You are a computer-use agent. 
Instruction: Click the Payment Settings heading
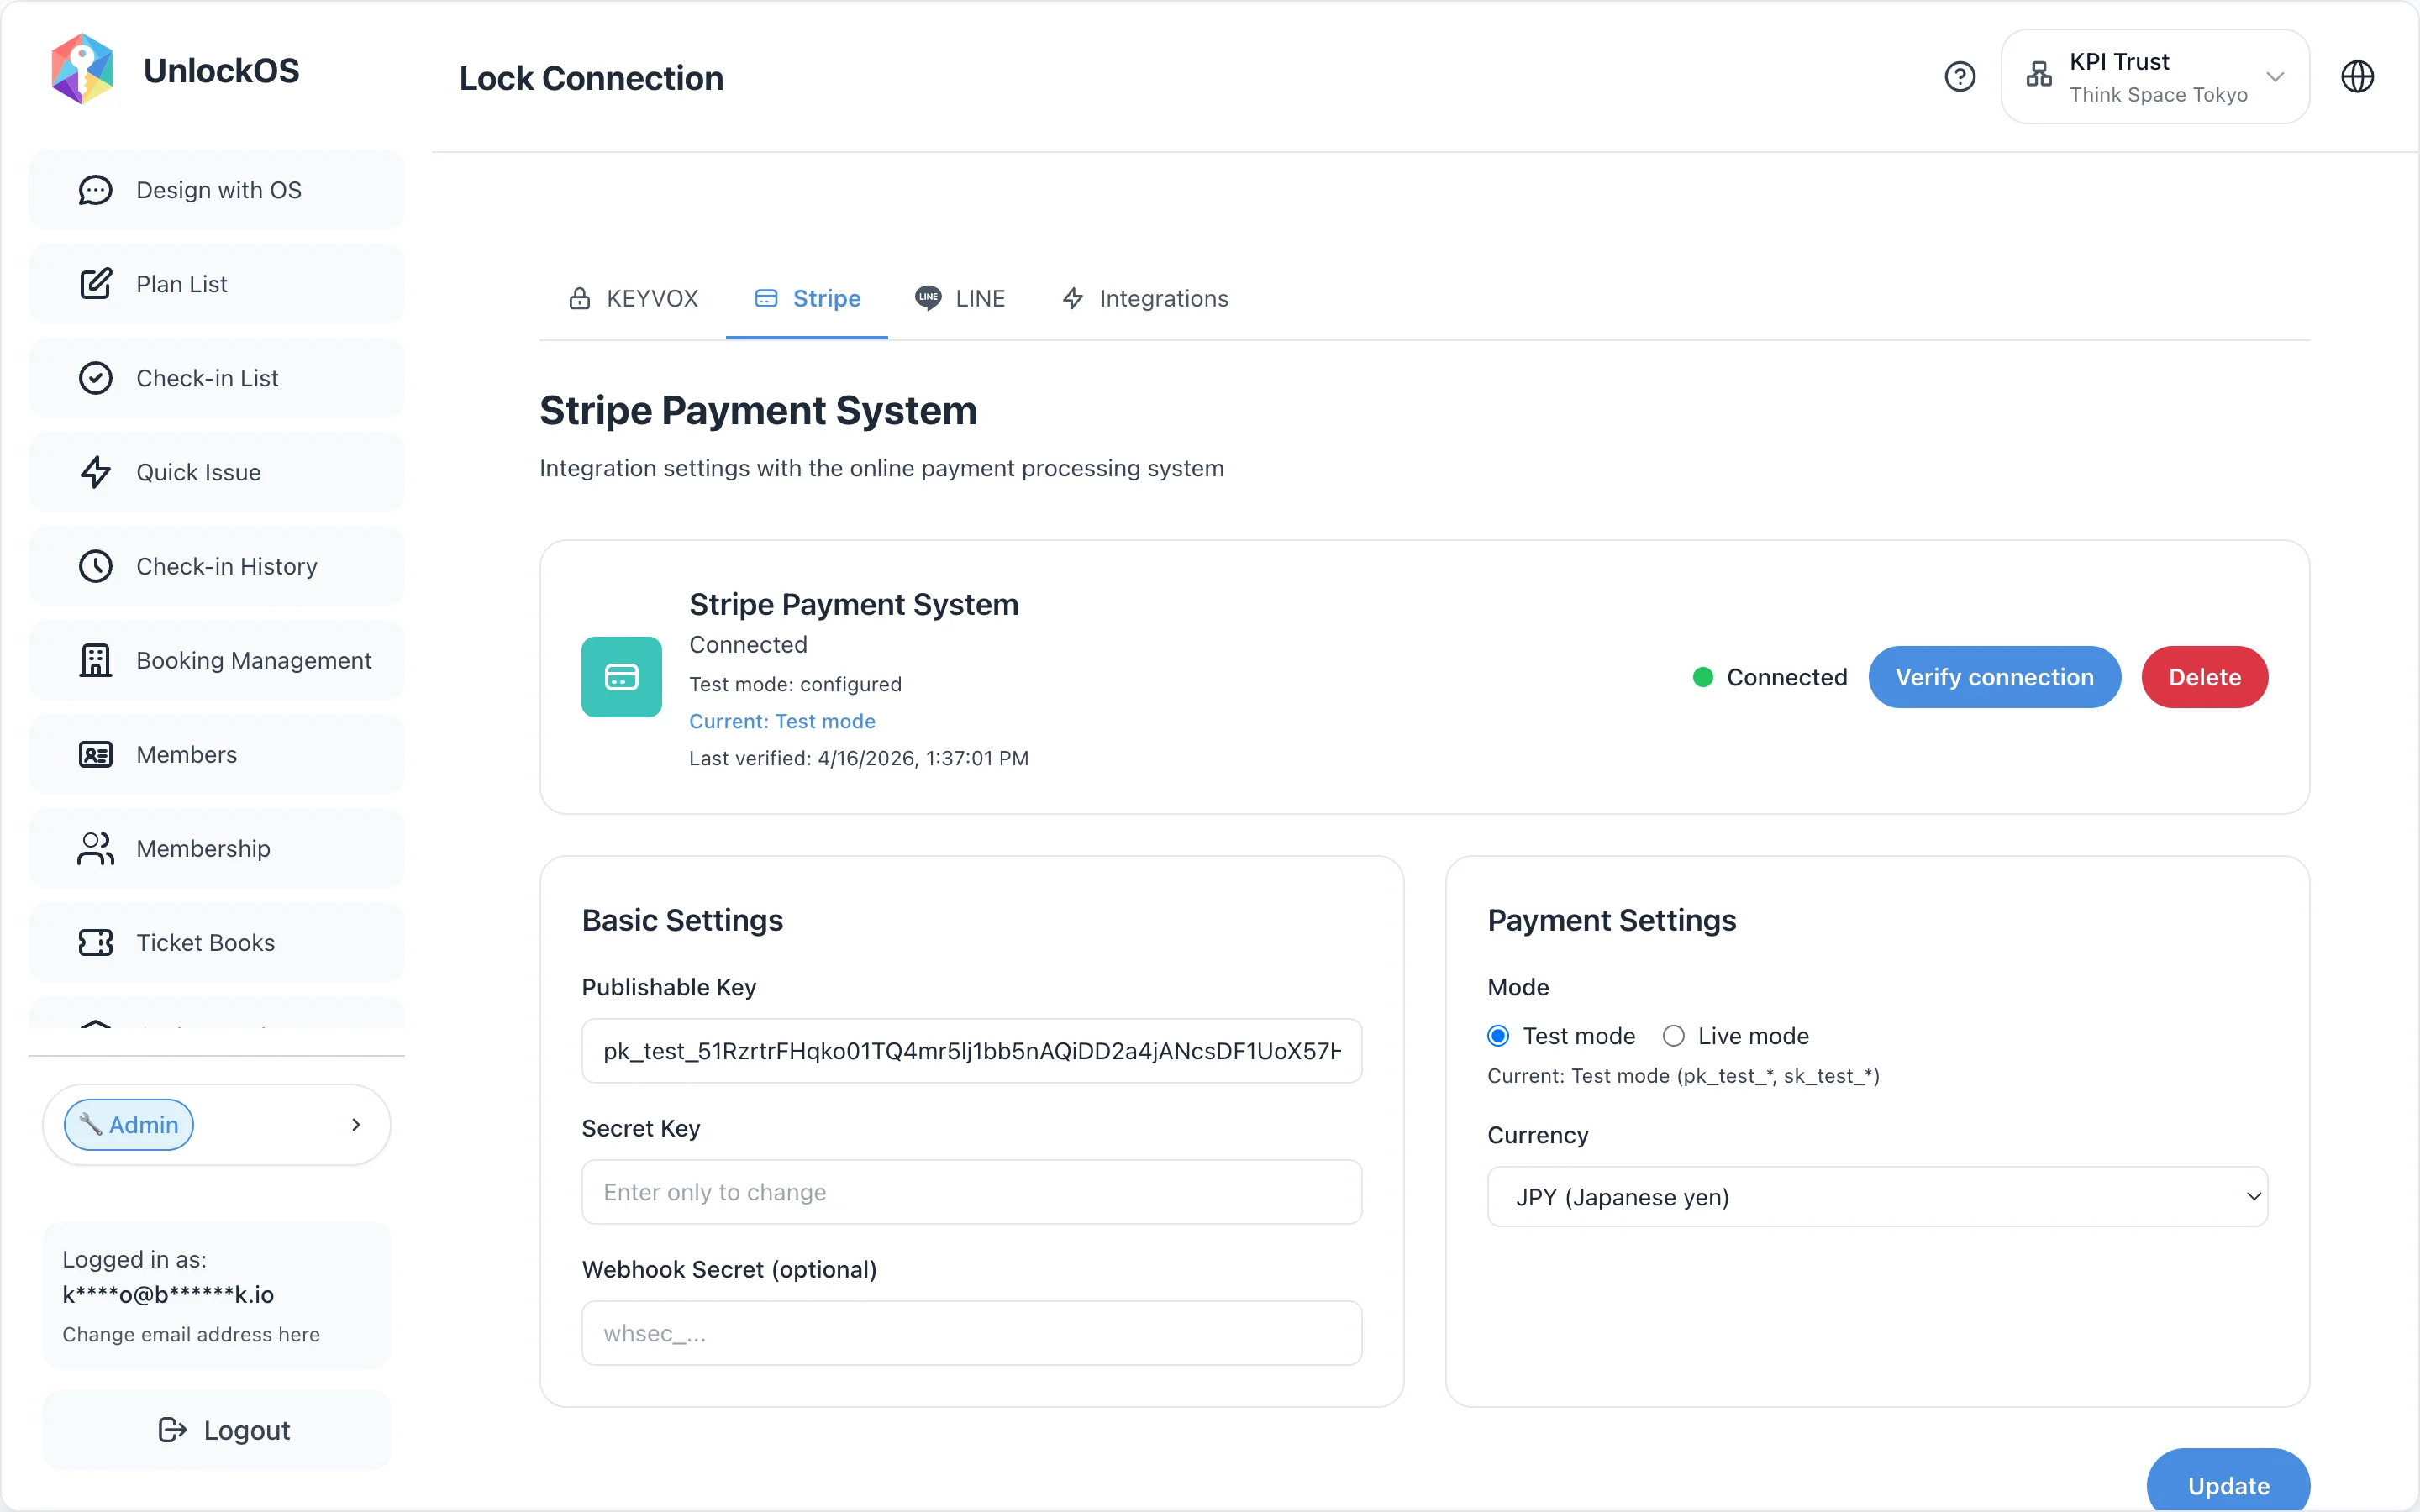point(1612,920)
